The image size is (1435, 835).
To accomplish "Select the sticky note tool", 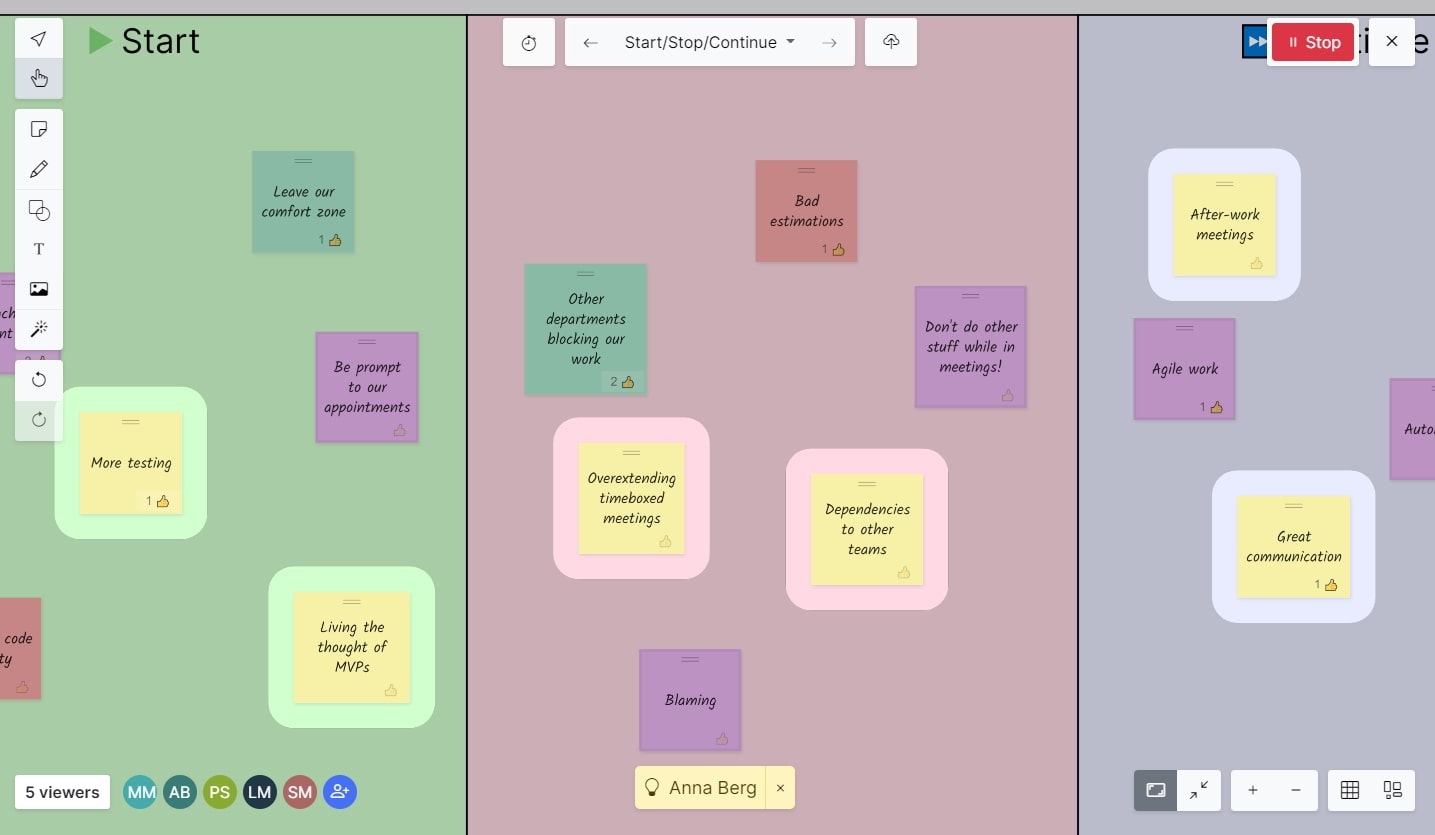I will 38,128.
